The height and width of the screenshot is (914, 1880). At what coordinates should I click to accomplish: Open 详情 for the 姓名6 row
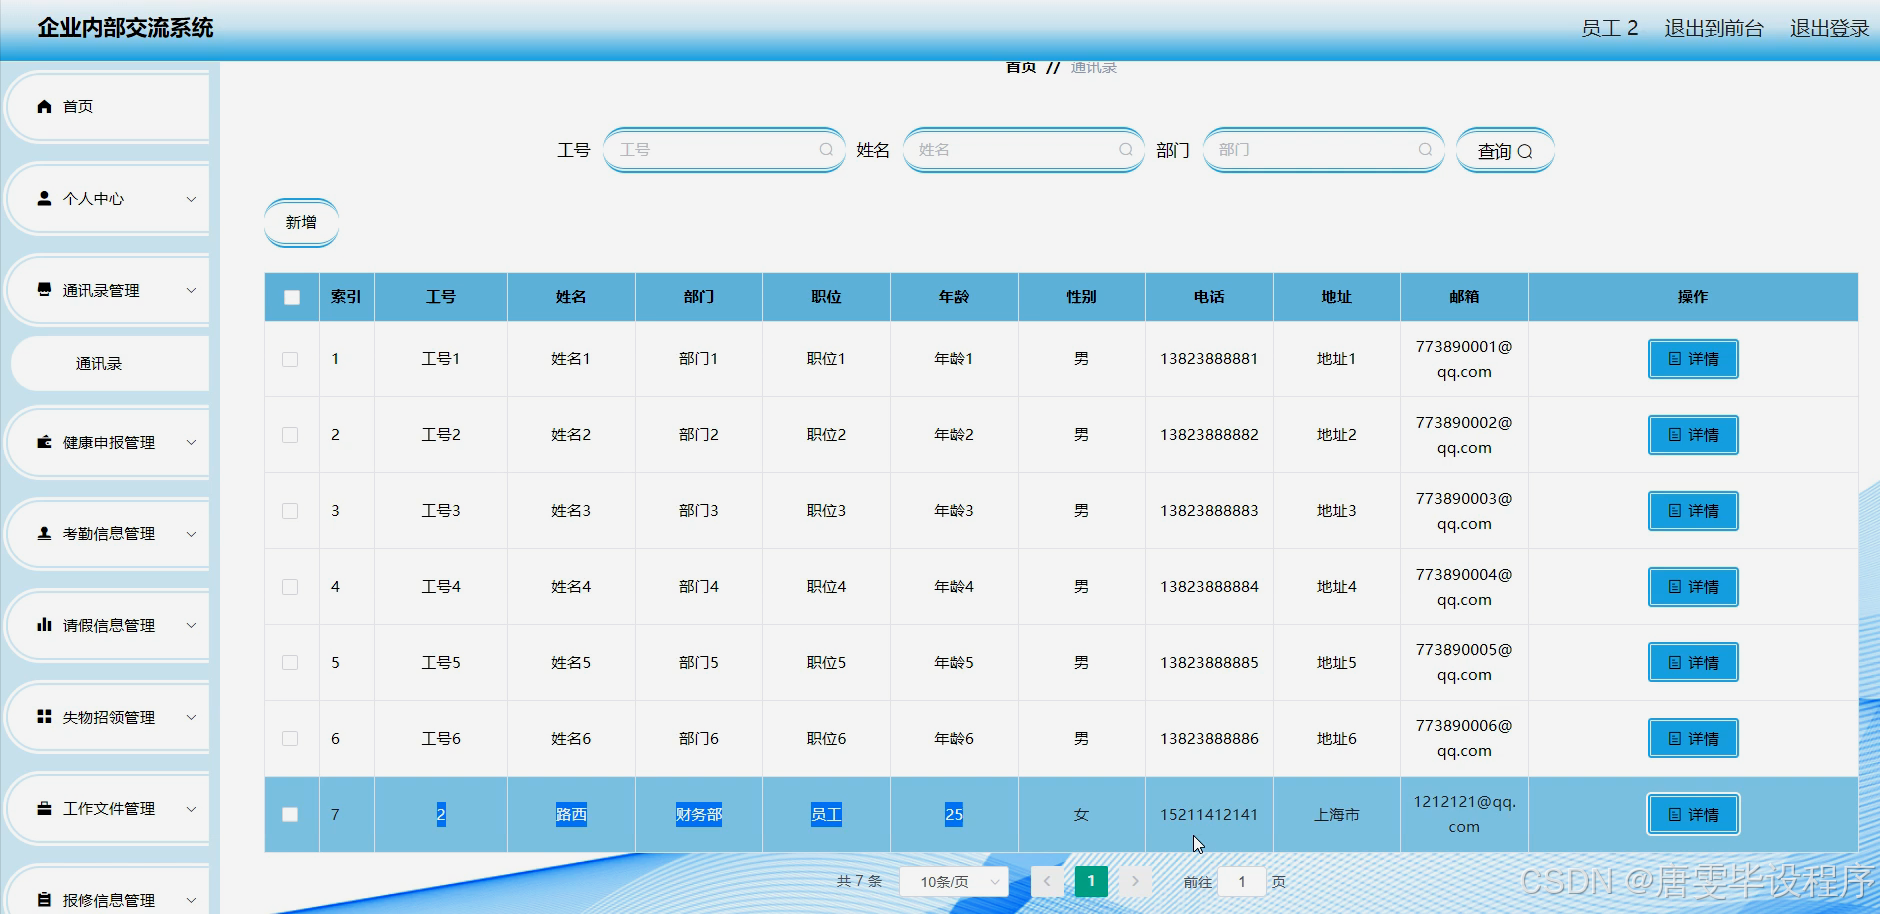[x=1693, y=739]
